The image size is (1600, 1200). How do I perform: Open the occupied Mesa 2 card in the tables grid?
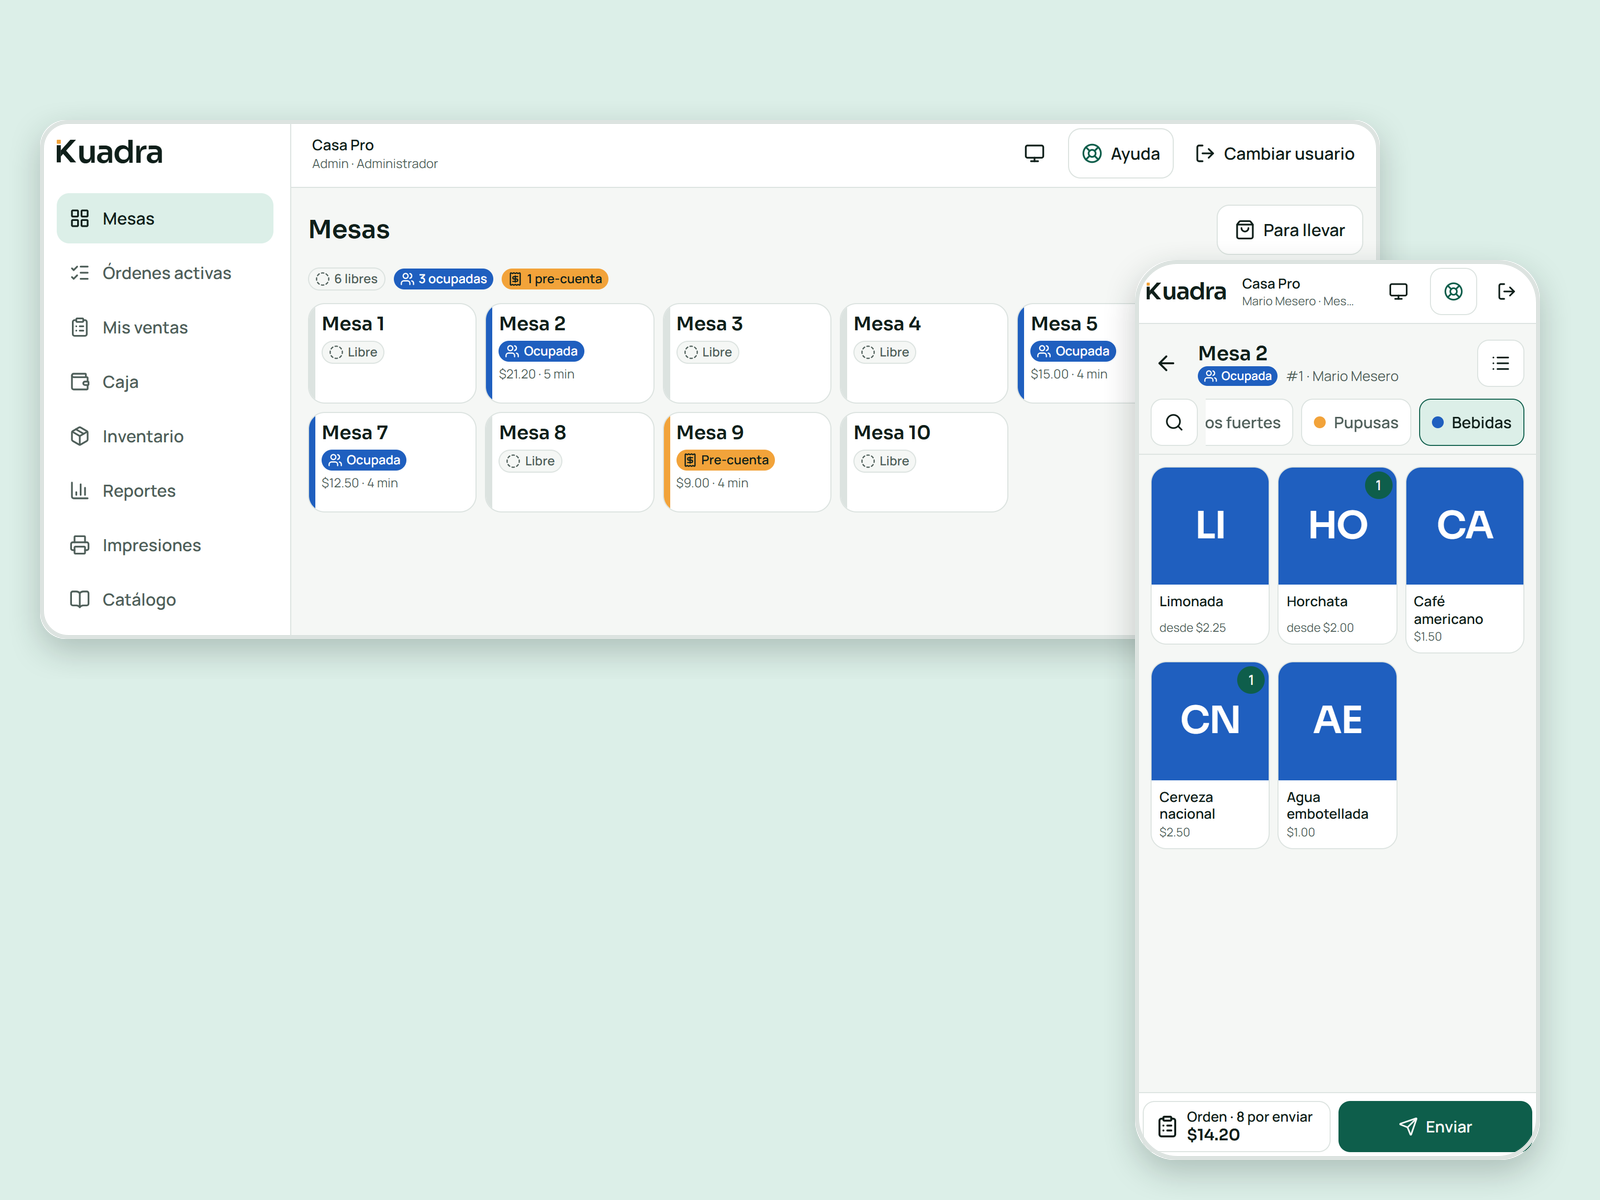[x=570, y=353]
